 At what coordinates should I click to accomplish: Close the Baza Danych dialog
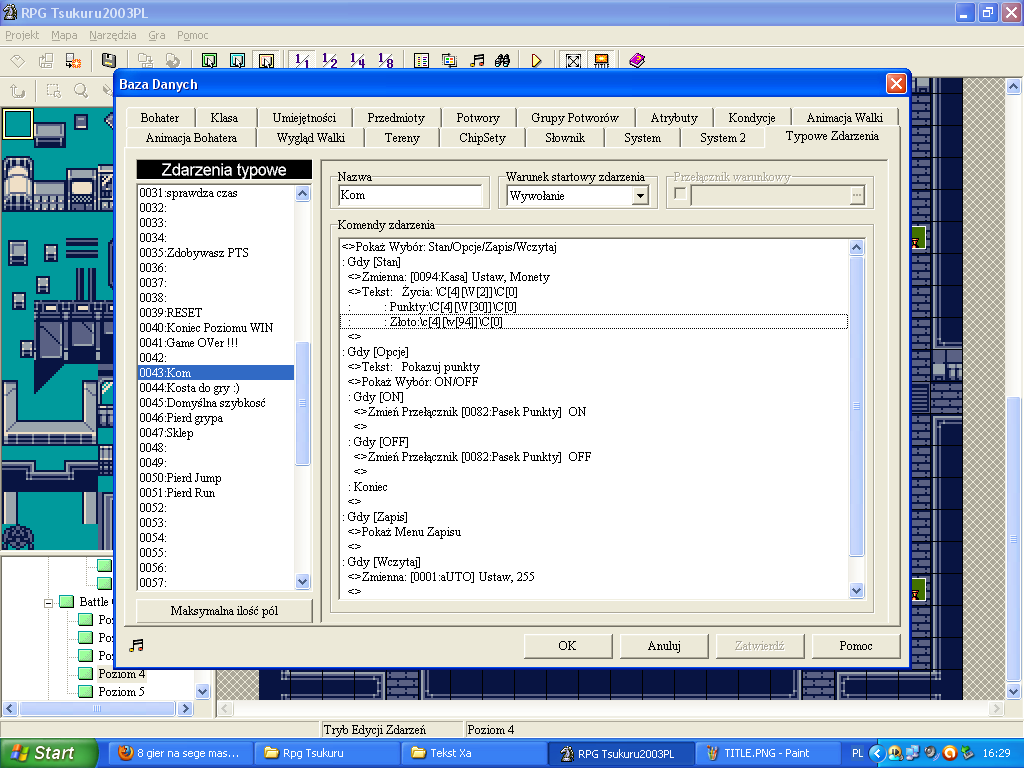[x=896, y=84]
